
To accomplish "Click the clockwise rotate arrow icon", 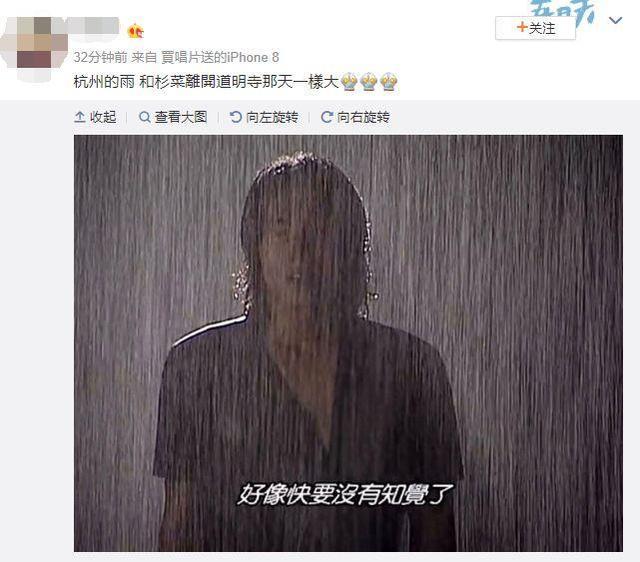I will pyautogui.click(x=327, y=117).
